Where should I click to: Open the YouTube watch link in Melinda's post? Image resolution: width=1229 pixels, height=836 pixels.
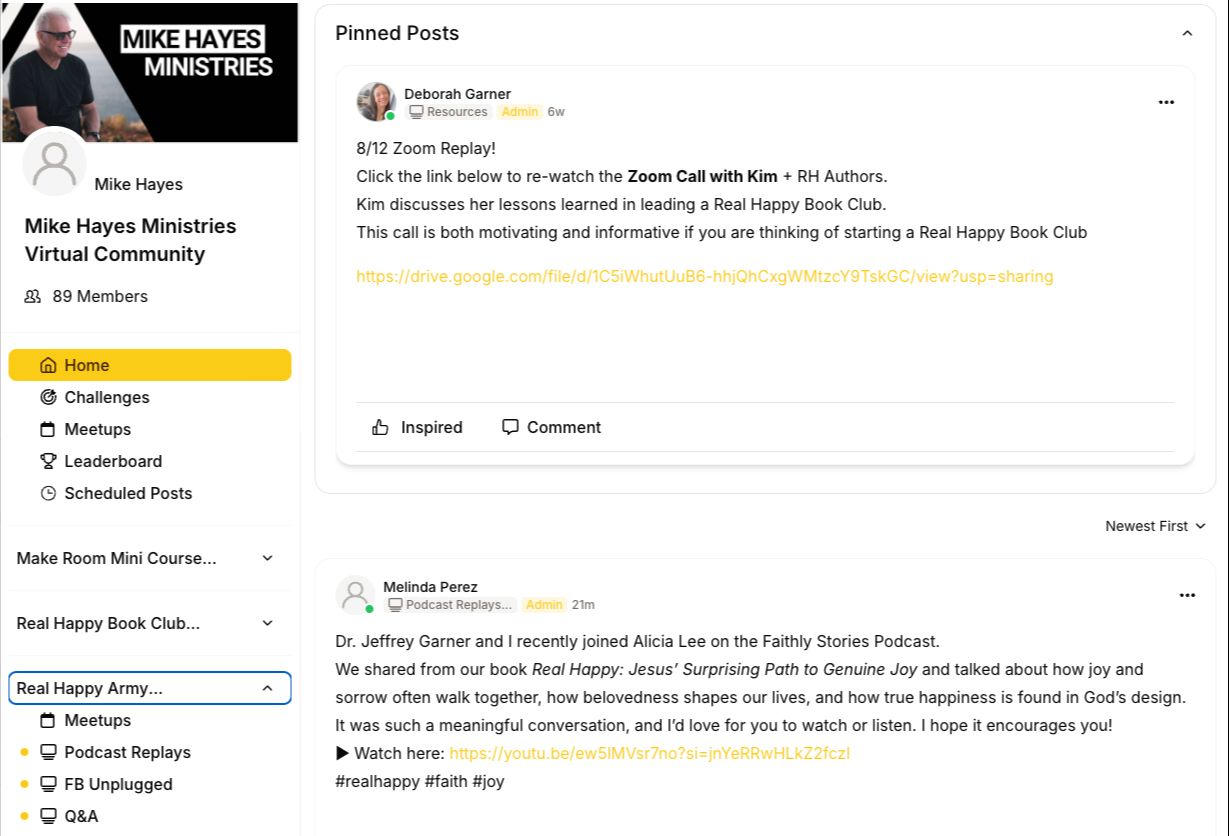tap(649, 753)
